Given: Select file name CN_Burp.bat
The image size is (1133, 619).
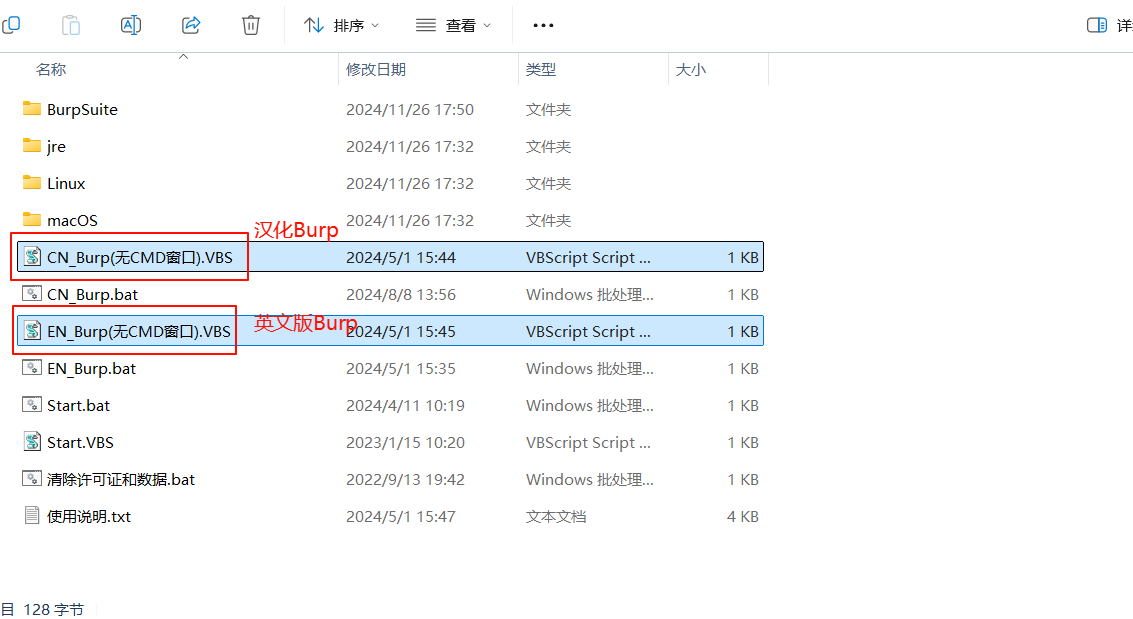Looking at the screenshot, I should (x=92, y=295).
